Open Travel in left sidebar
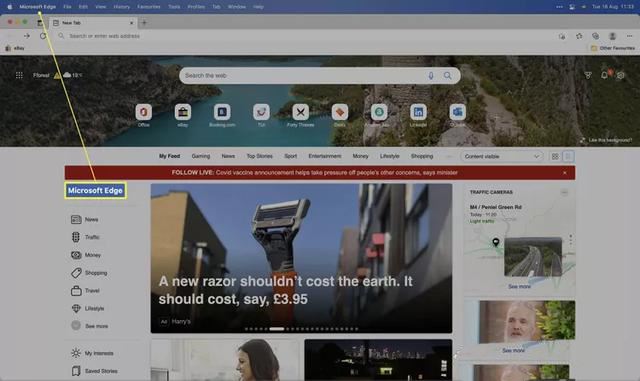Image resolution: width=640 pixels, height=381 pixels. tap(85, 291)
